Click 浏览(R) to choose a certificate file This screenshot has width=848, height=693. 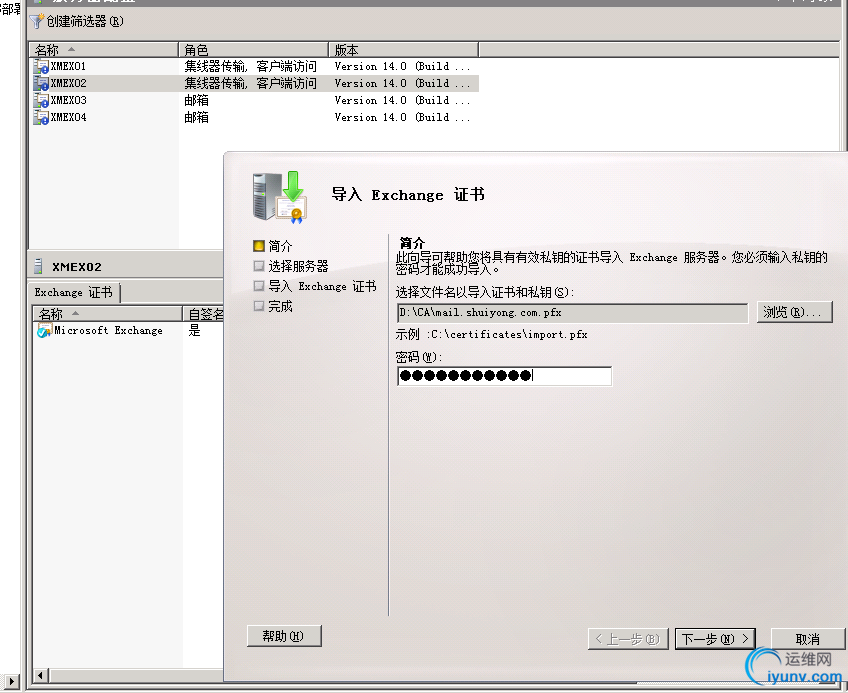point(794,312)
